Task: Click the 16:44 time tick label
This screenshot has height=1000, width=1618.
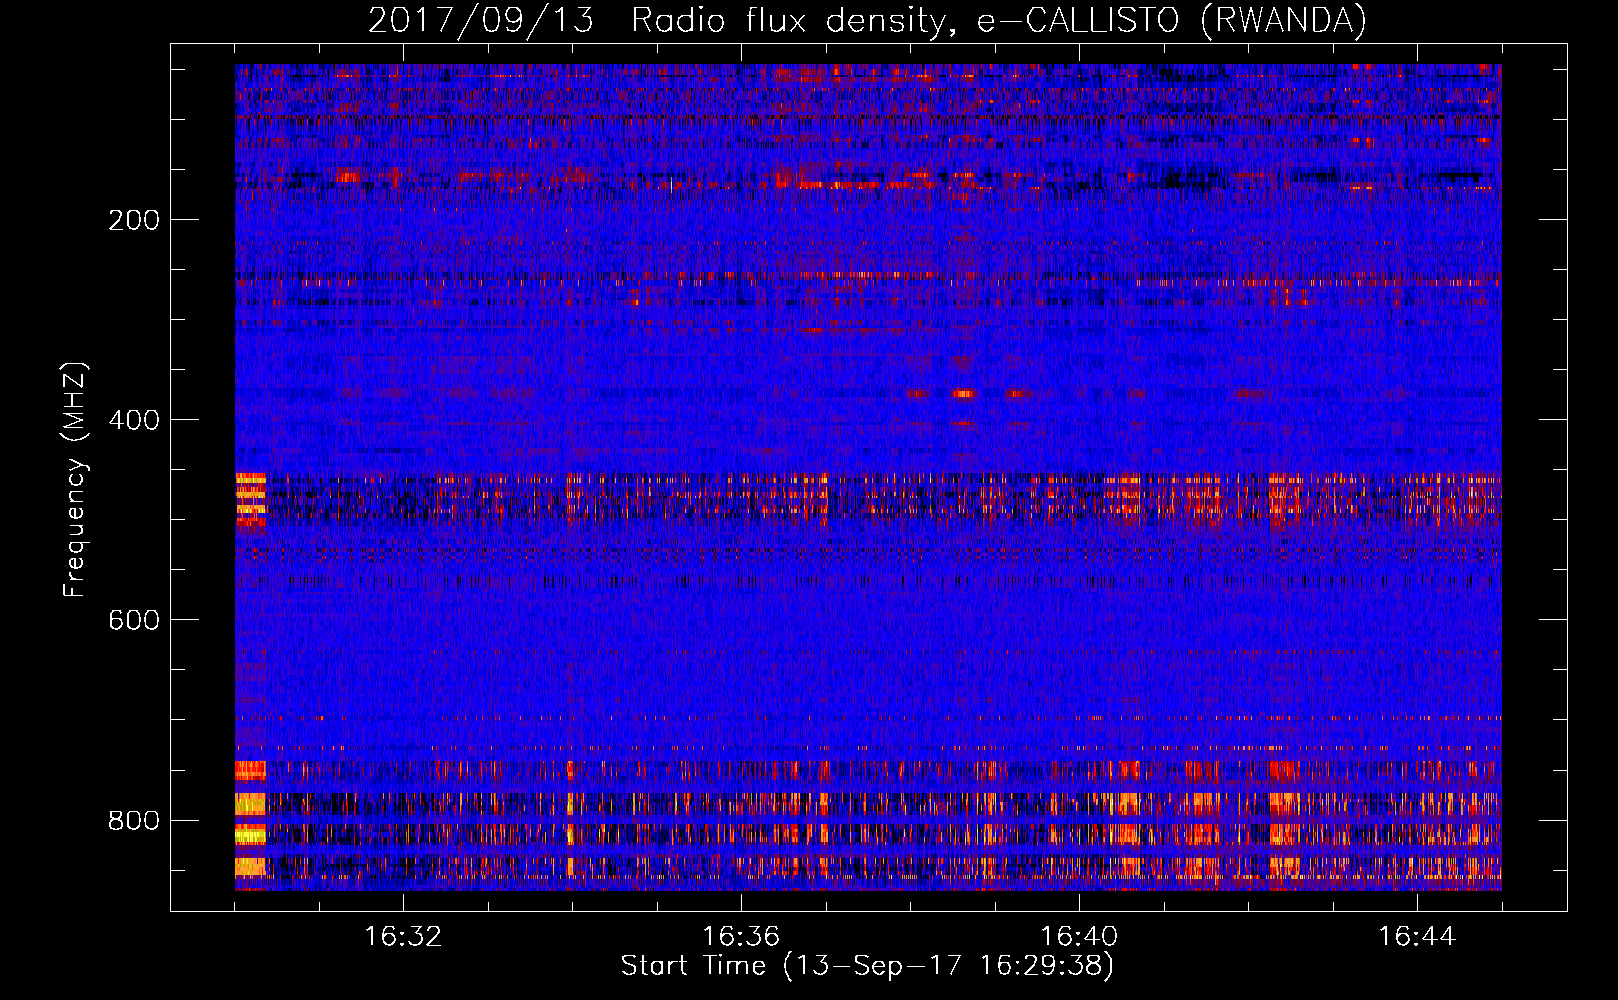Action: (x=1417, y=937)
